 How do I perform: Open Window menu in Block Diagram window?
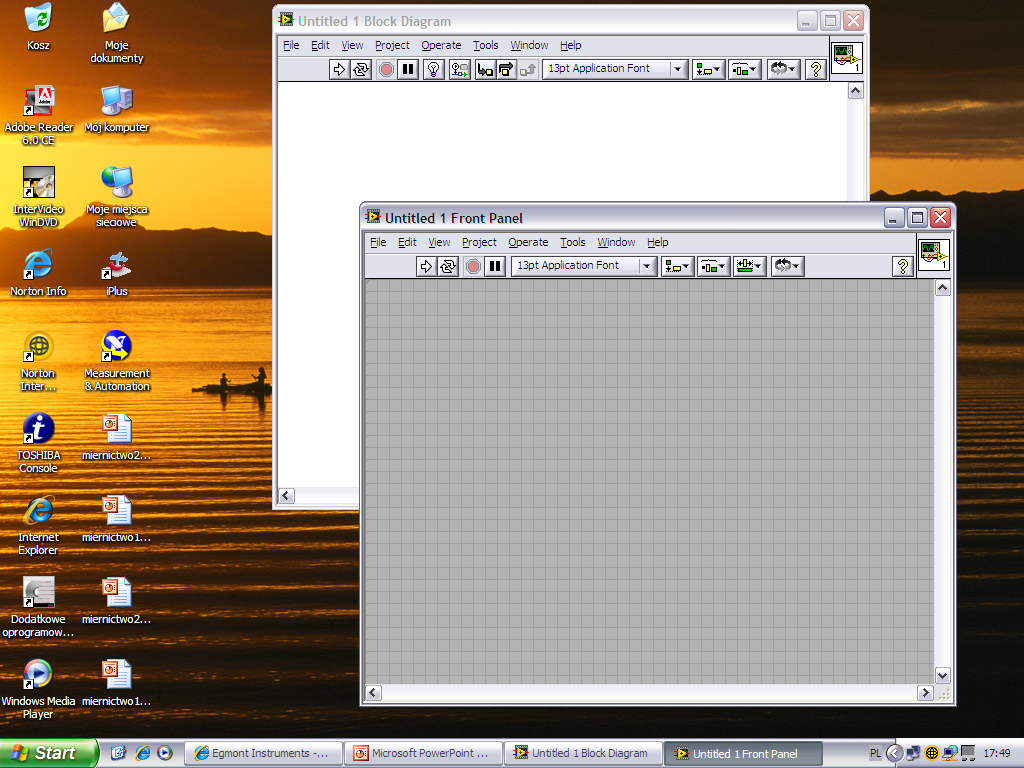pyautogui.click(x=529, y=45)
